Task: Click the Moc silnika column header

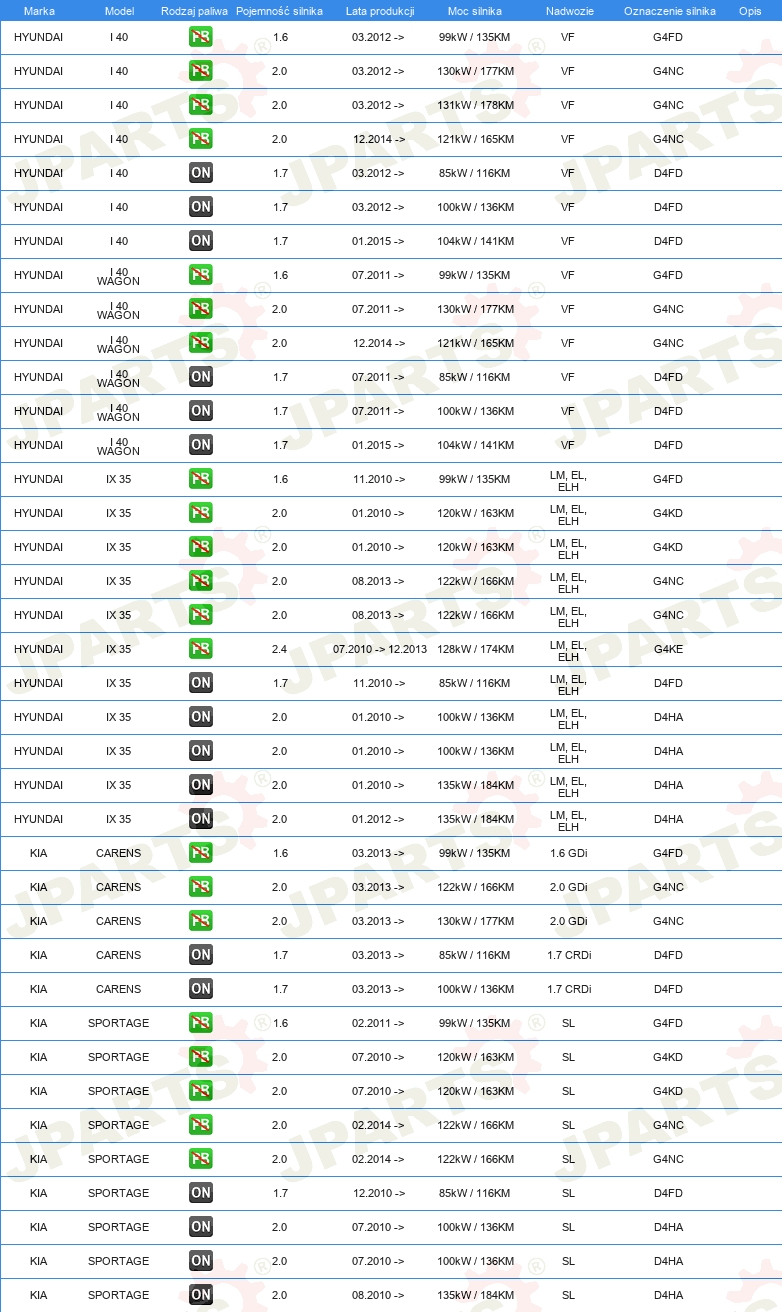Action: pyautogui.click(x=476, y=11)
